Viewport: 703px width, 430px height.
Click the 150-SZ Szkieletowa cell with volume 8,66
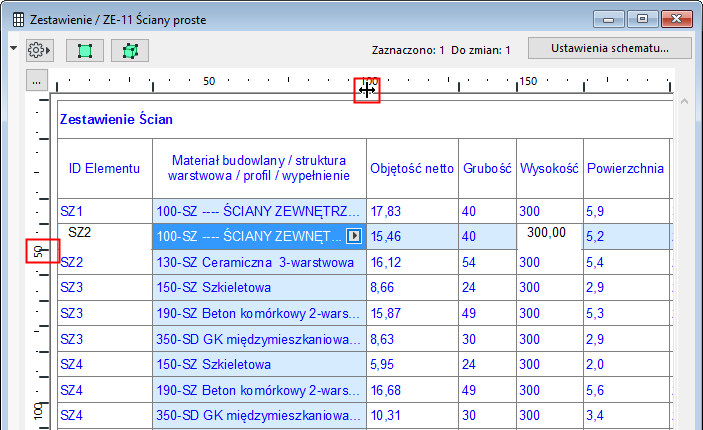259,287
